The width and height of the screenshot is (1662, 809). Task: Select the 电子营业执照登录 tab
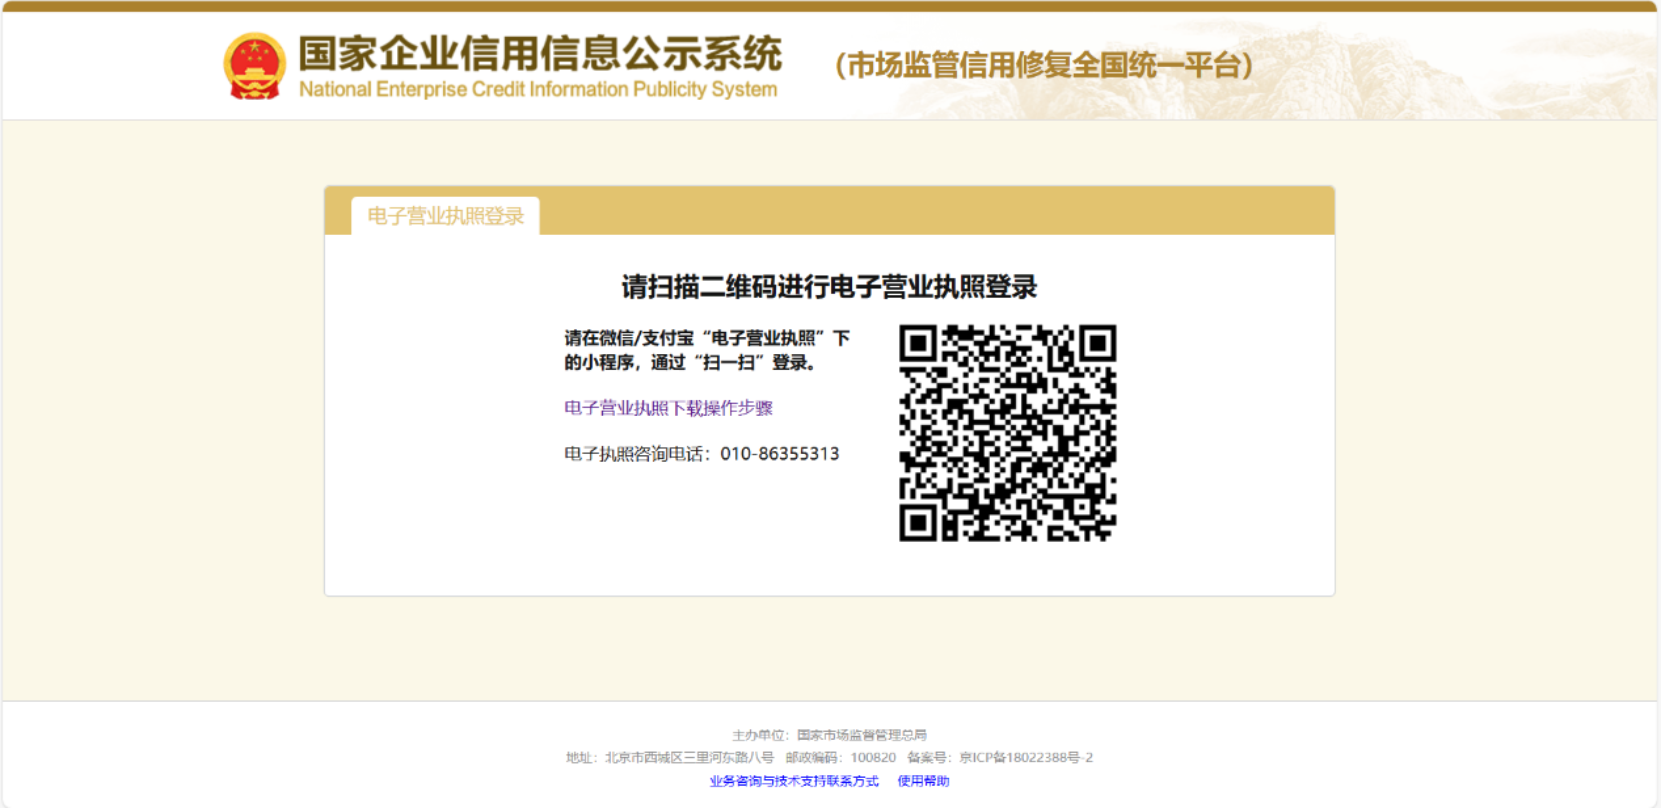pyautogui.click(x=446, y=216)
